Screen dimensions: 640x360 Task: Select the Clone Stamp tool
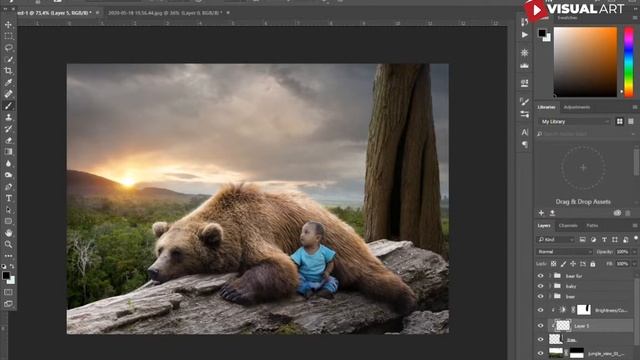8,117
